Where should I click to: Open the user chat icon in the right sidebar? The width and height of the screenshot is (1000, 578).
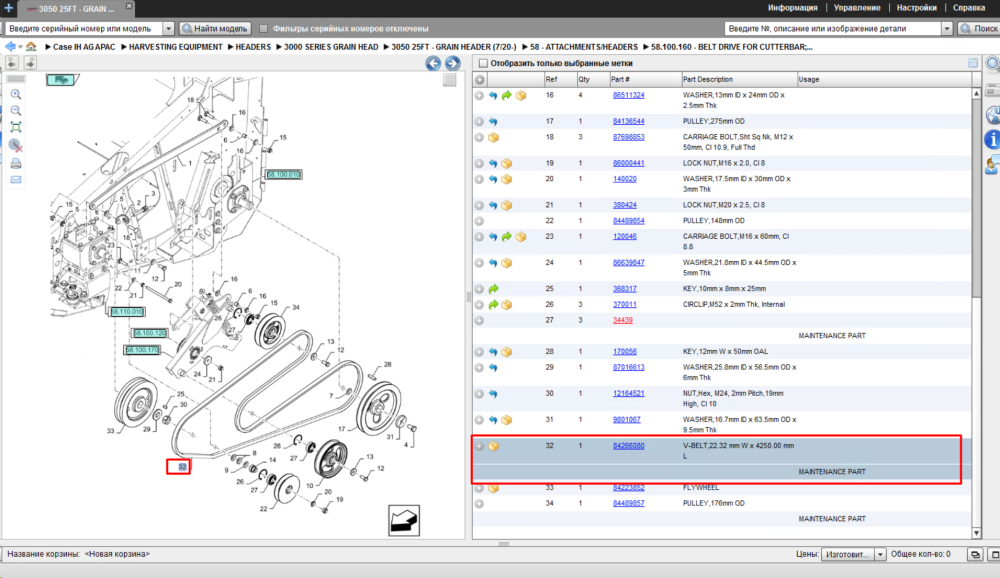(x=992, y=165)
